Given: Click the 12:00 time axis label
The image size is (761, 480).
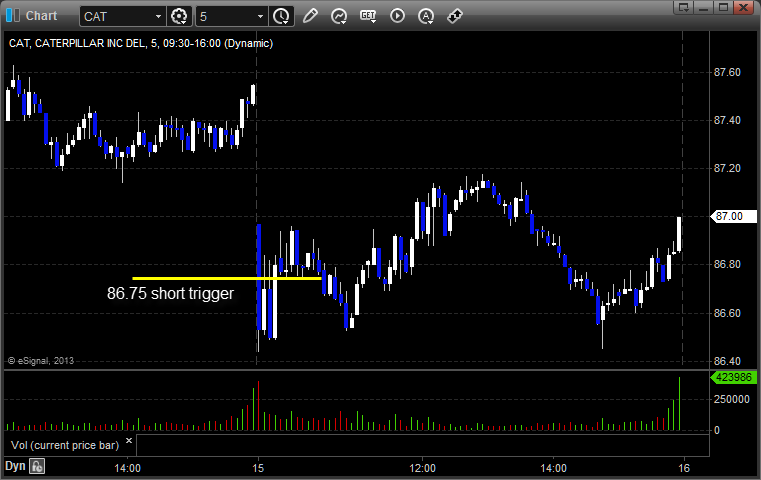Looking at the screenshot, I should (422, 468).
